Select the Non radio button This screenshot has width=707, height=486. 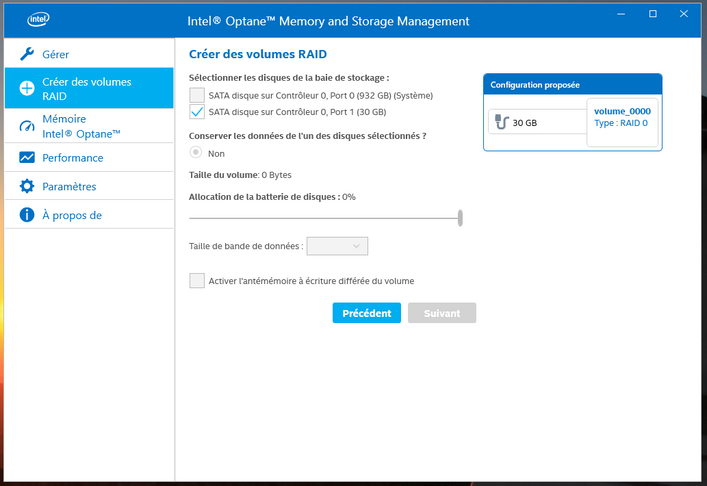pyautogui.click(x=197, y=154)
